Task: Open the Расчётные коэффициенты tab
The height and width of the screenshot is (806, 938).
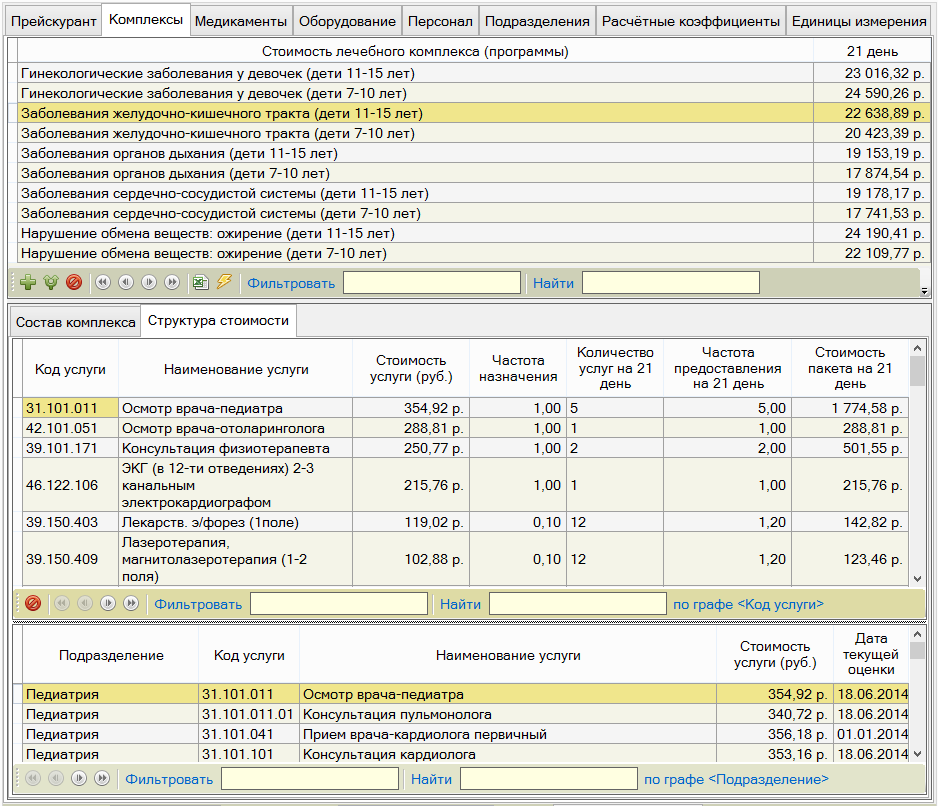Action: [x=690, y=21]
